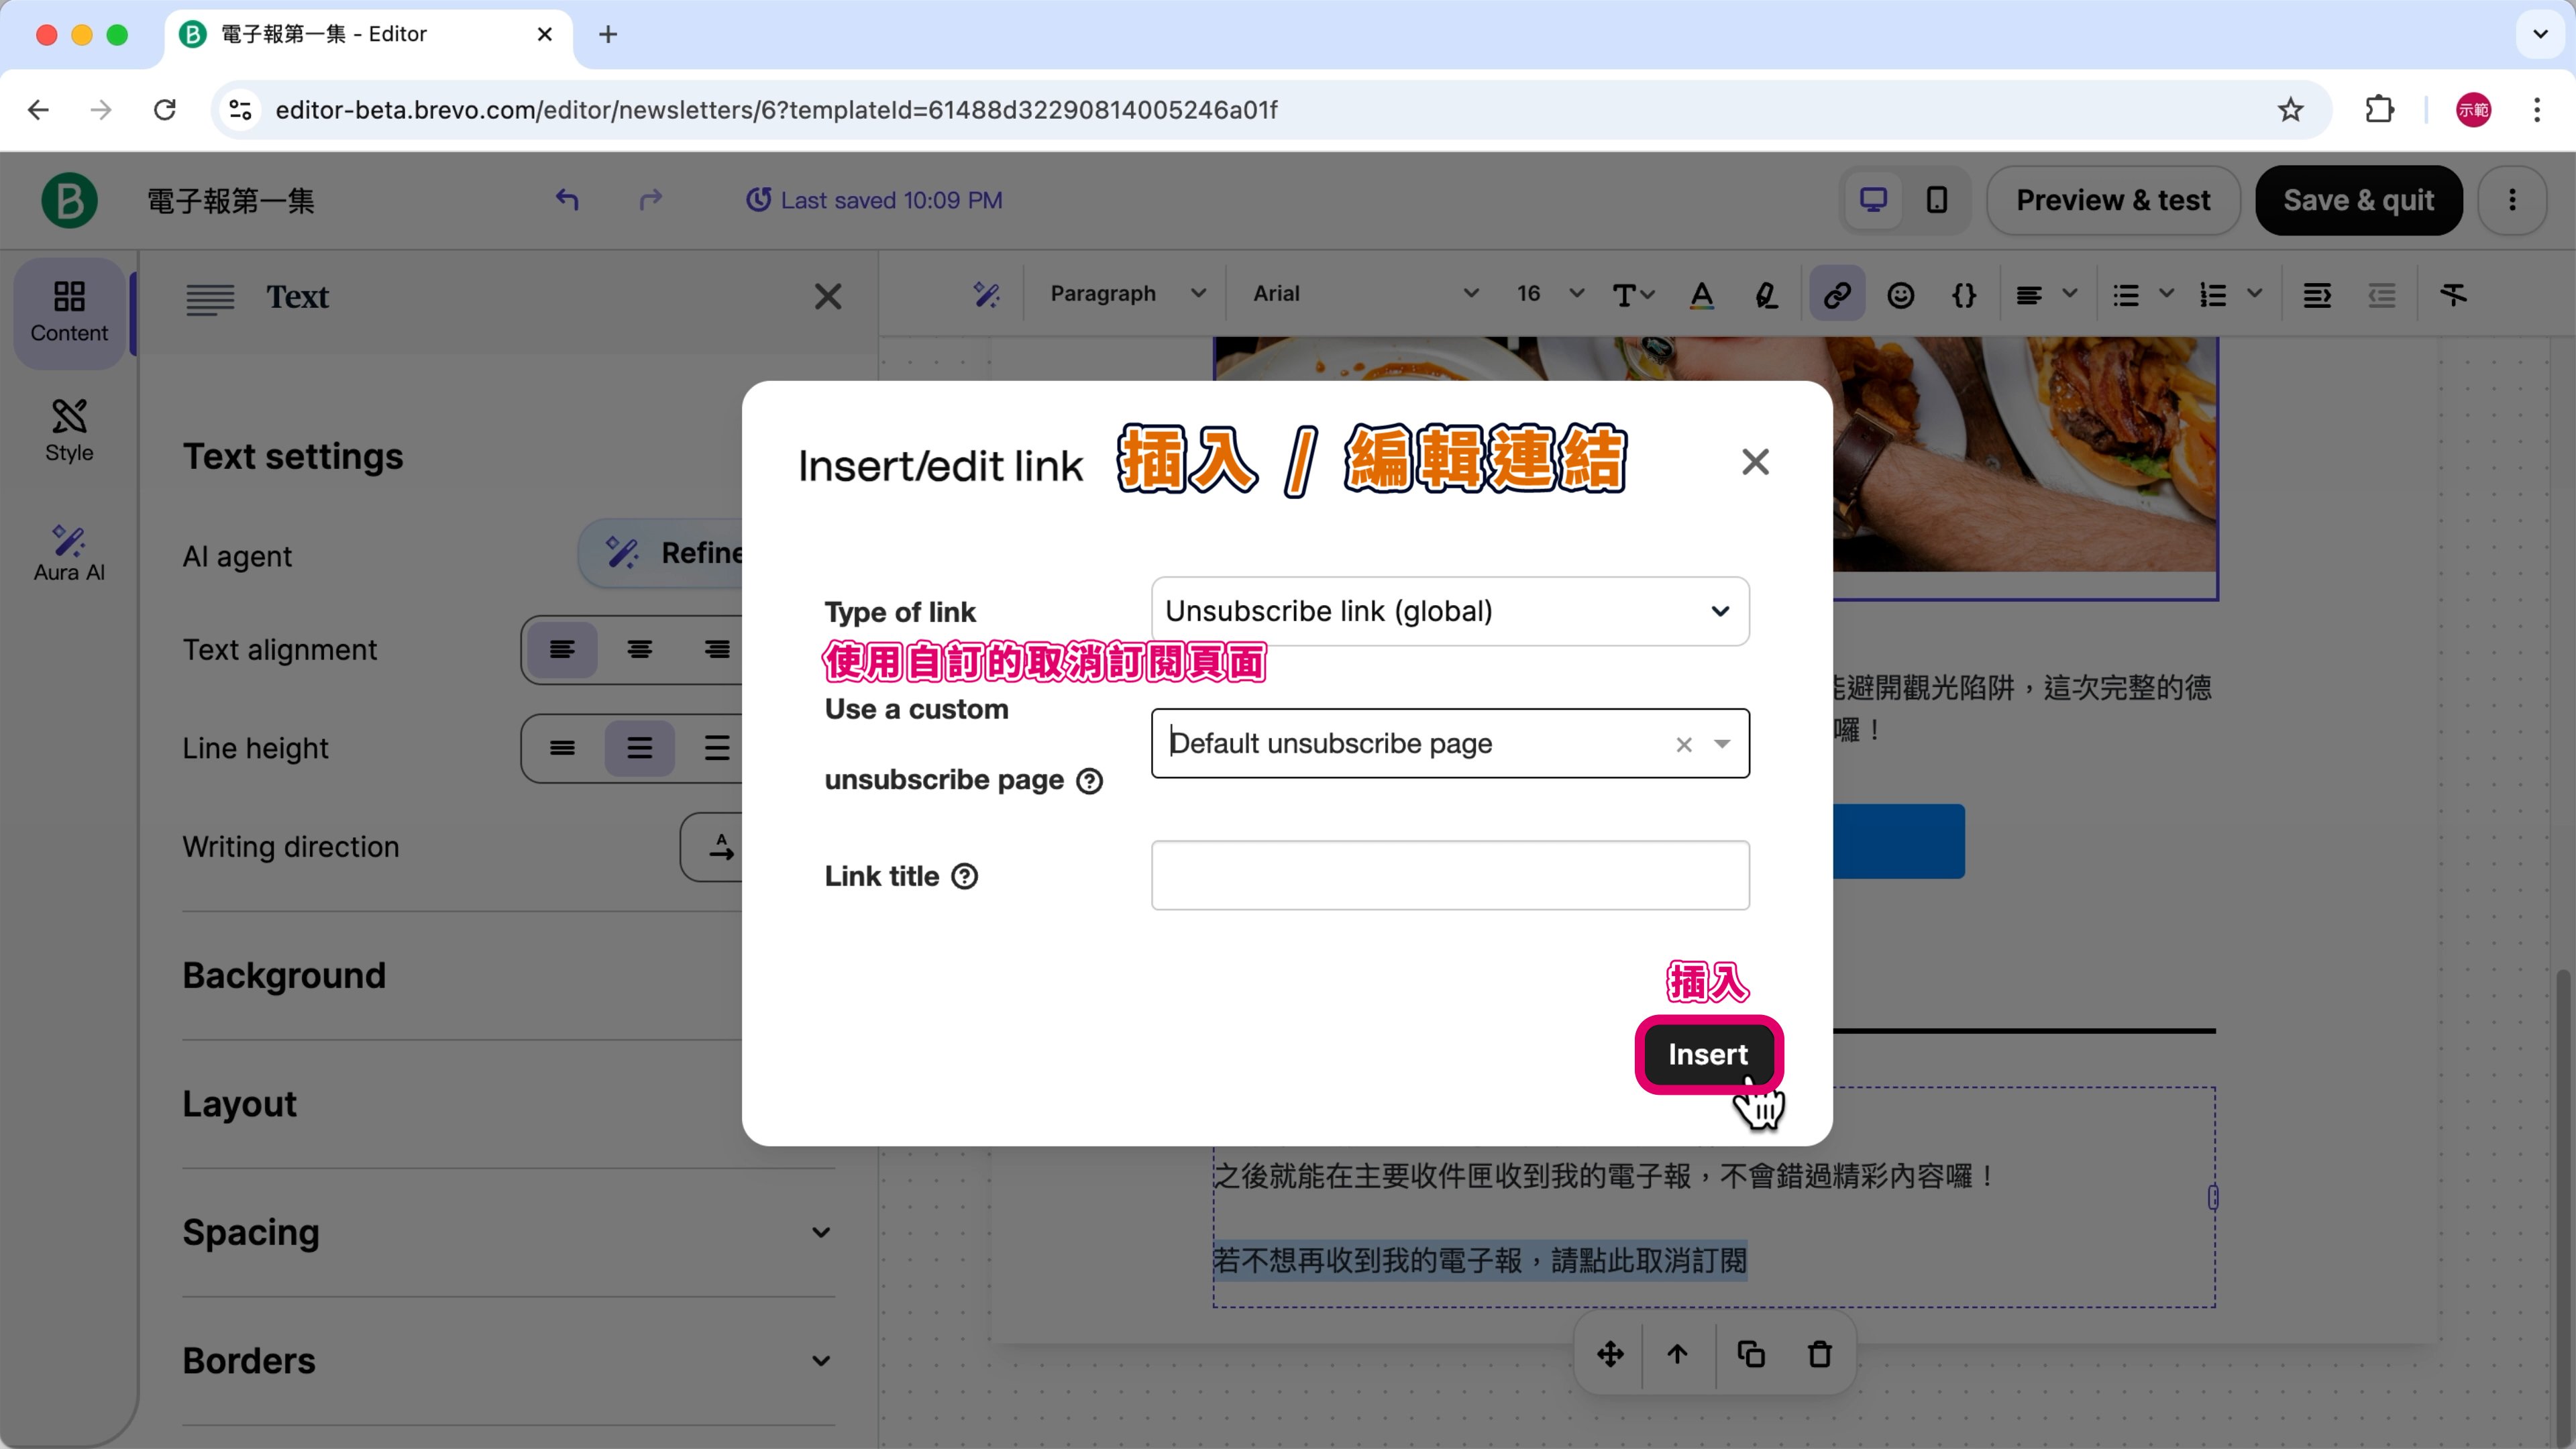Click the Insert button

pos(1707,1054)
